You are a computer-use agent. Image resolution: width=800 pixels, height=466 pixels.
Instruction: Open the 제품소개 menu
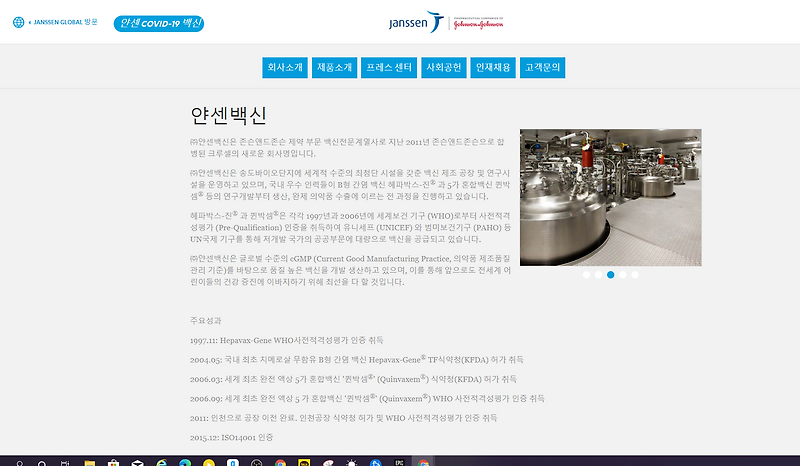[334, 67]
